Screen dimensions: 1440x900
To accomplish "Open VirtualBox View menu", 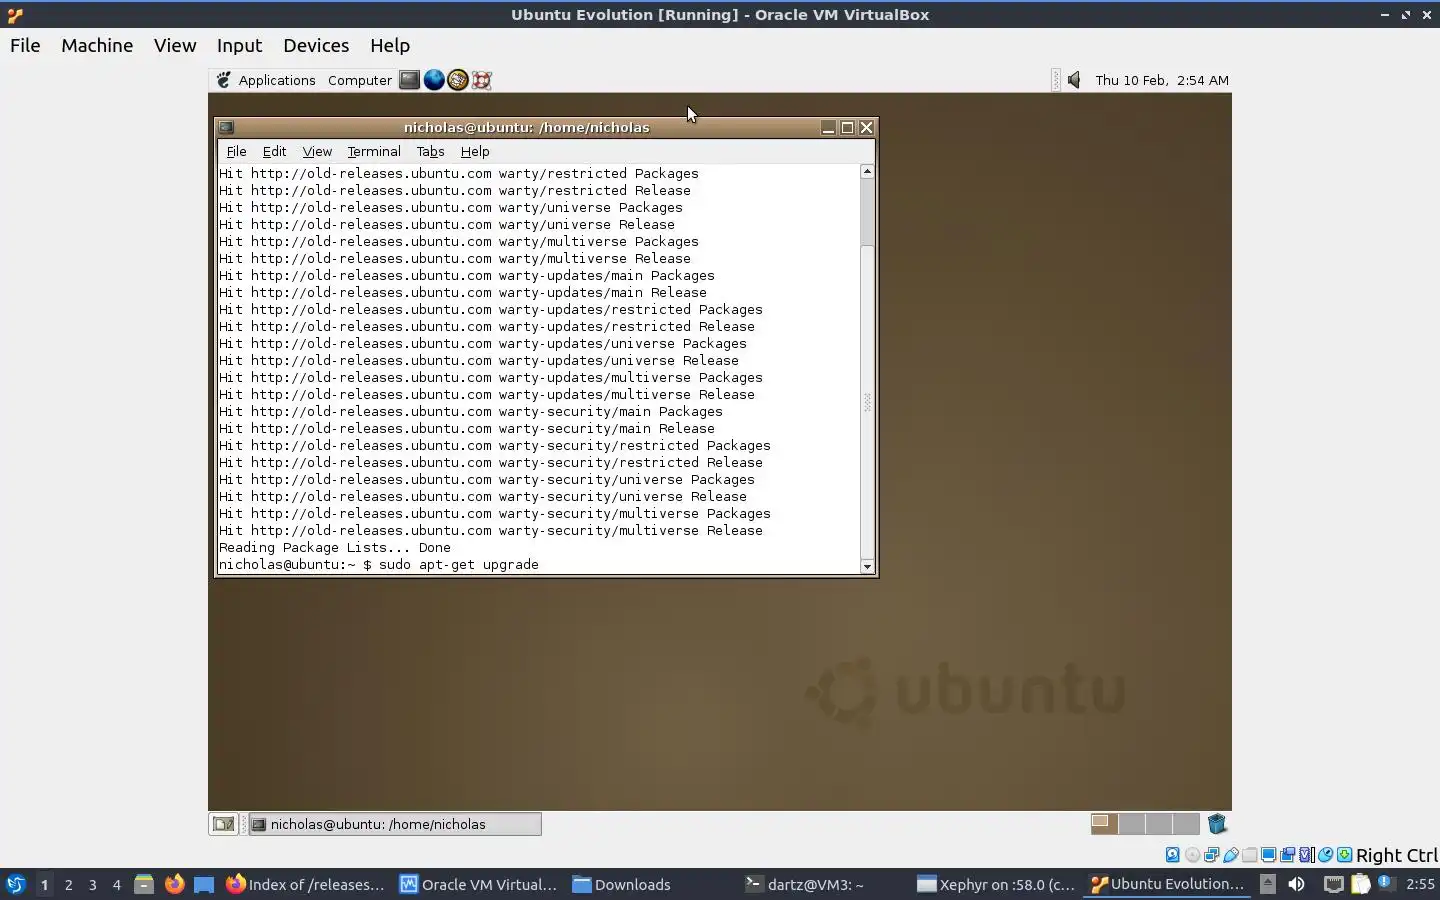I will click(x=175, y=45).
